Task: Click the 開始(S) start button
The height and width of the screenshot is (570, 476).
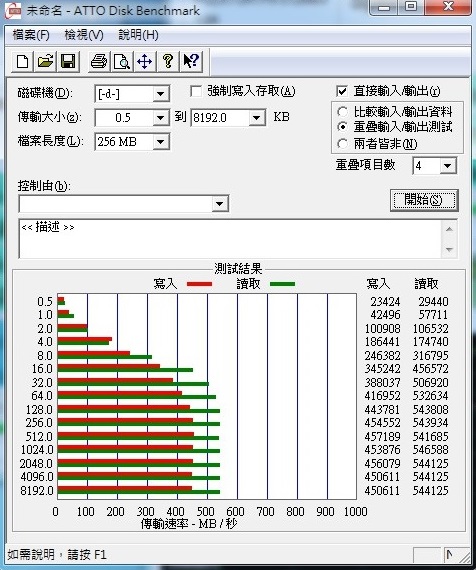Action: click(x=424, y=200)
